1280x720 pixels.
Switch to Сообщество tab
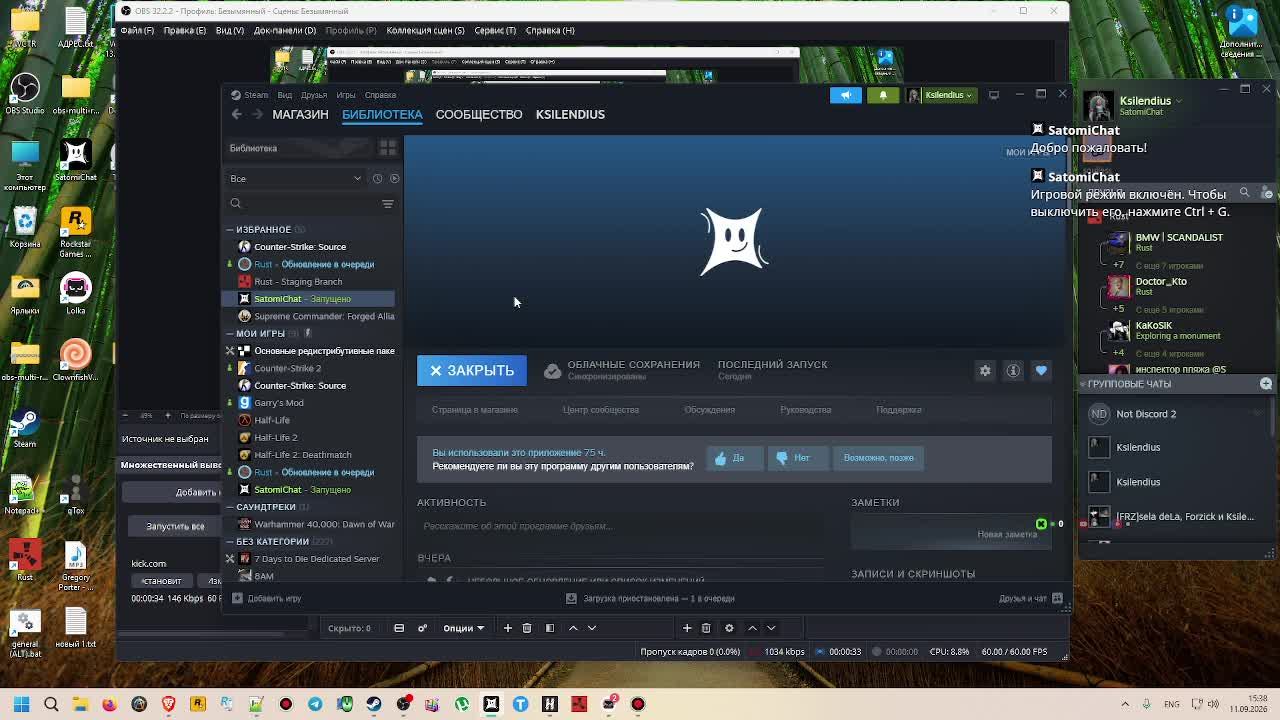click(x=479, y=114)
